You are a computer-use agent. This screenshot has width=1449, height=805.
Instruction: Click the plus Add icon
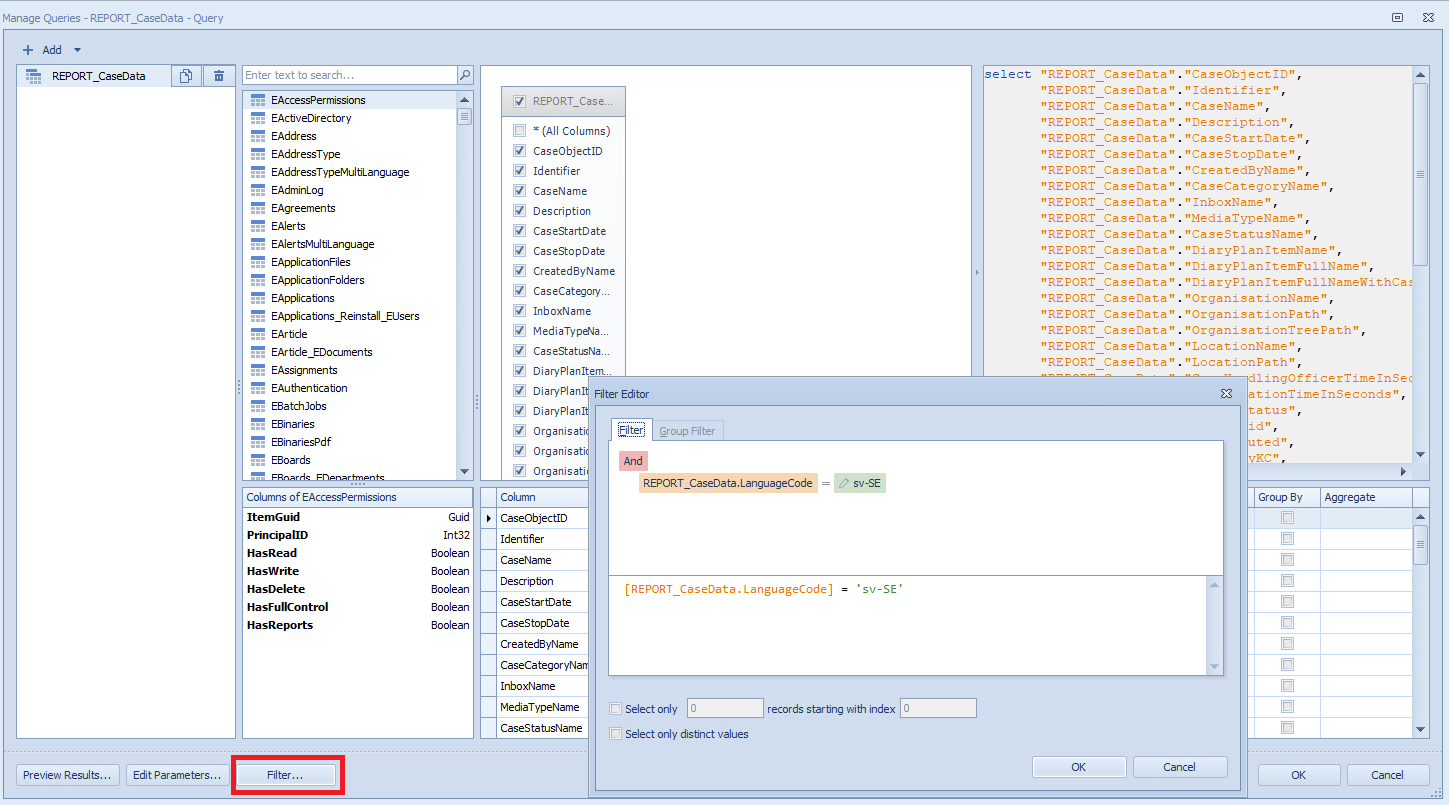tap(28, 50)
